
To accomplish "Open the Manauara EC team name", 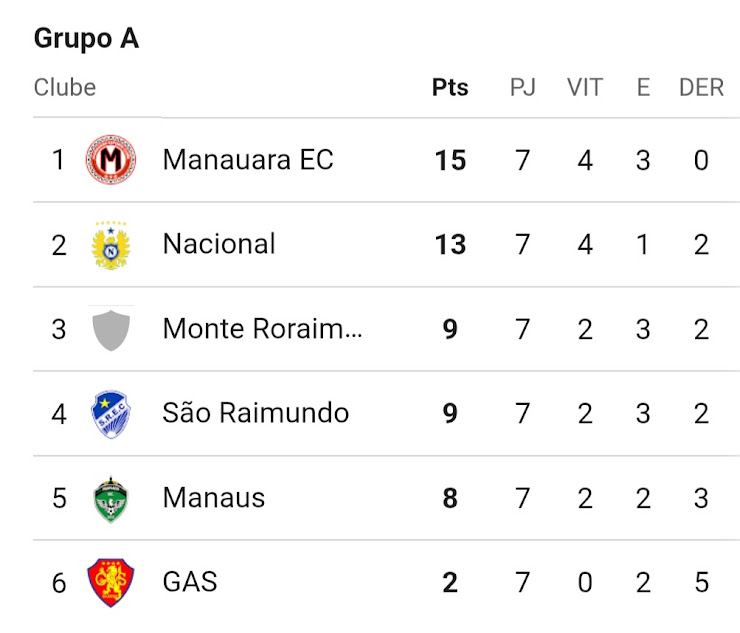I will tap(248, 160).
